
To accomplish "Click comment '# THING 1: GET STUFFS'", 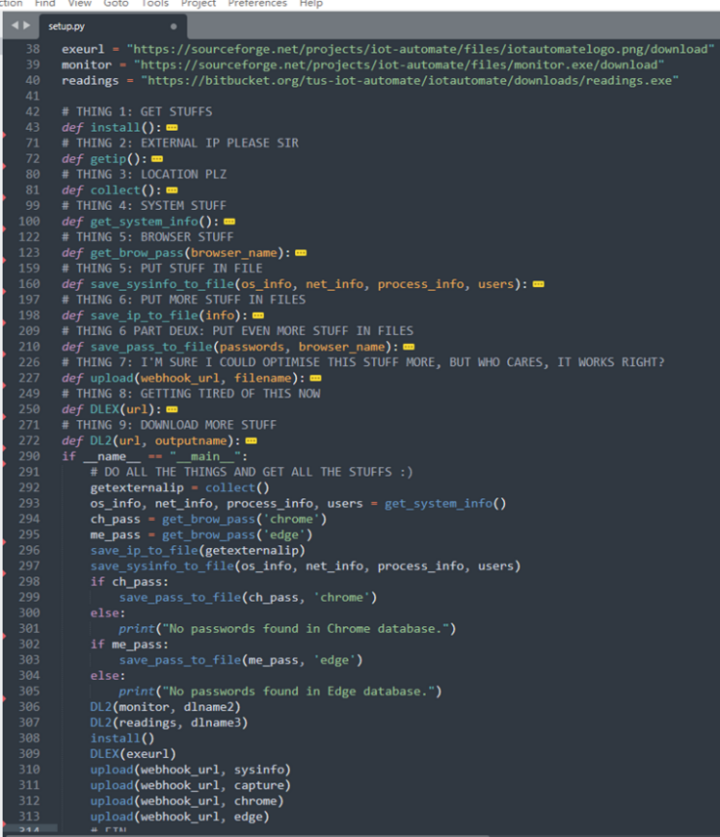I will tap(137, 112).
